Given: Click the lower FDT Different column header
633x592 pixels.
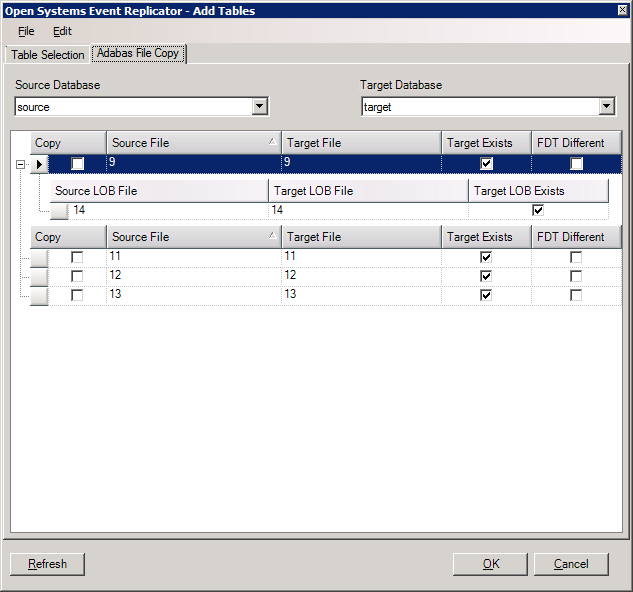Looking at the screenshot, I should [x=576, y=237].
